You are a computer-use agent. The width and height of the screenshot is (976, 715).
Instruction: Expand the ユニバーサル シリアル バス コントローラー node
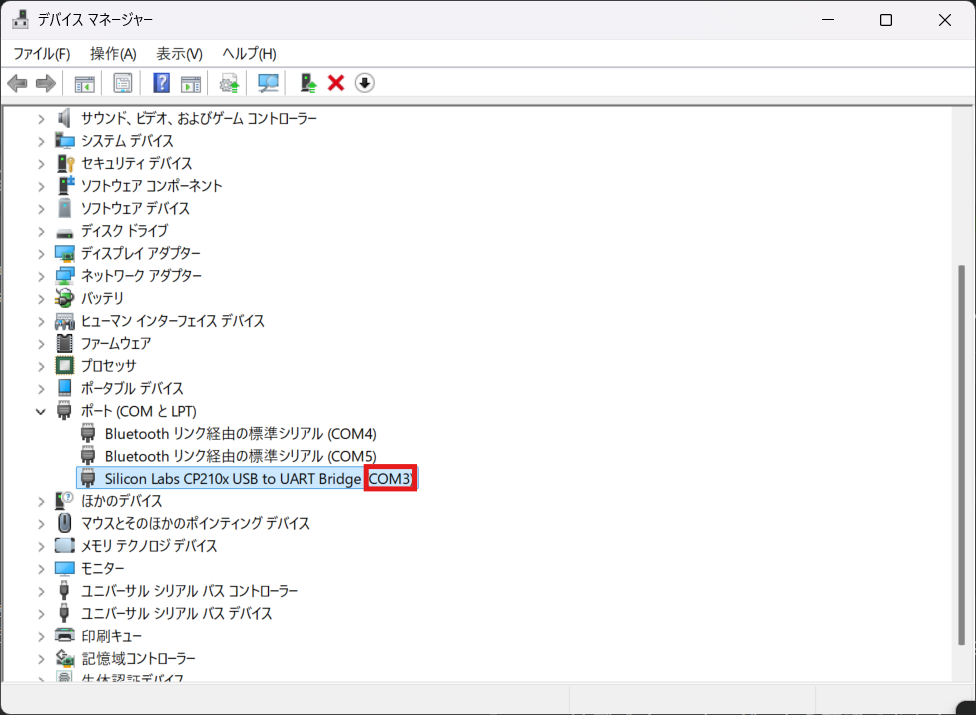41,592
